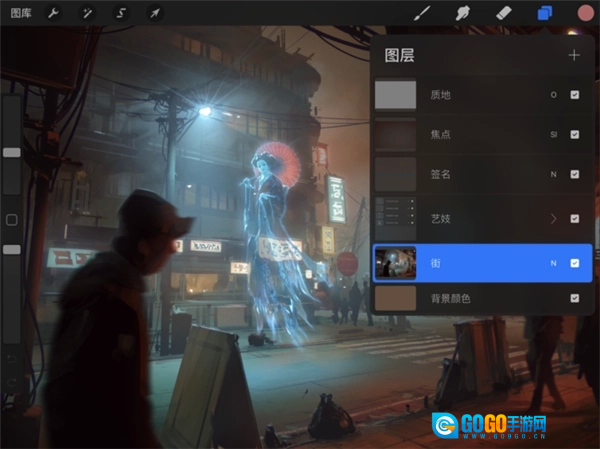Image resolution: width=600 pixels, height=449 pixels.
Task: Select the 签名 layer
Action: tap(470, 174)
